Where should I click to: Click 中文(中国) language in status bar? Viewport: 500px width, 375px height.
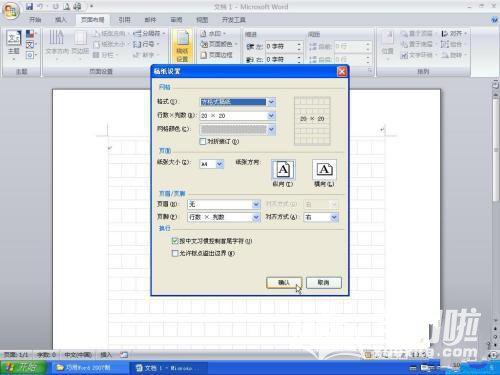77,355
